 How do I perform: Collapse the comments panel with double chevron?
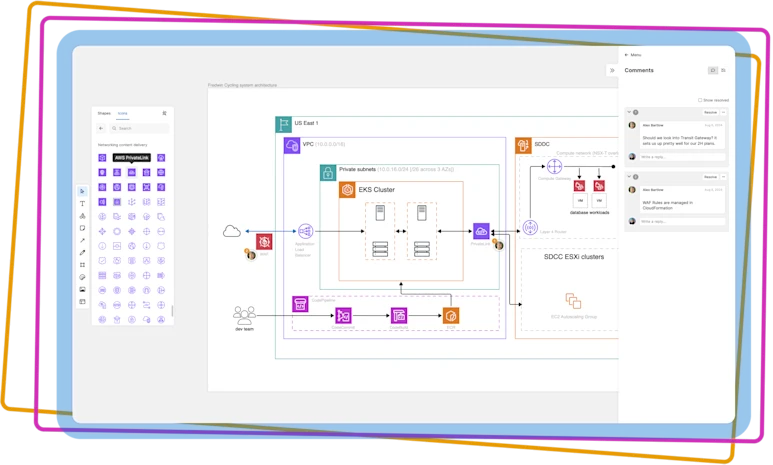[x=612, y=71]
